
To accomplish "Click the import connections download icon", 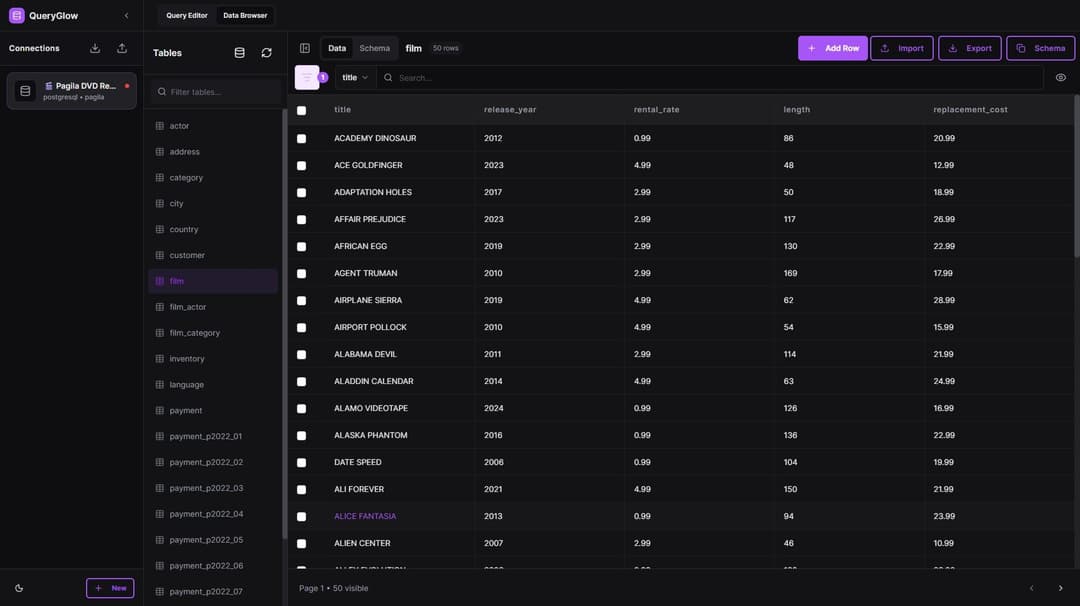I will click(95, 48).
